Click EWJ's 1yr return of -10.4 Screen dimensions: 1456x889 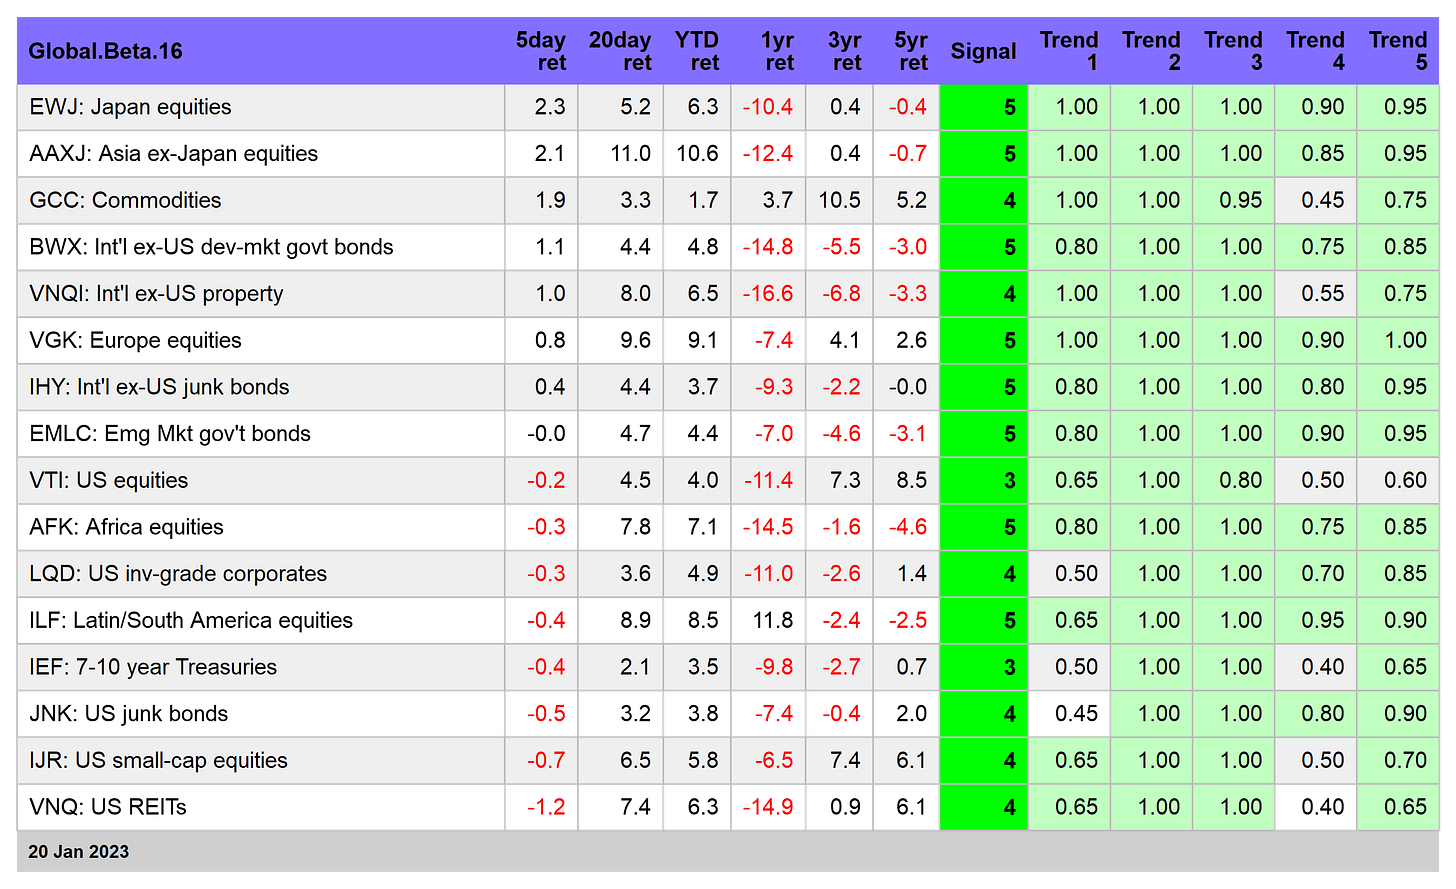point(768,107)
